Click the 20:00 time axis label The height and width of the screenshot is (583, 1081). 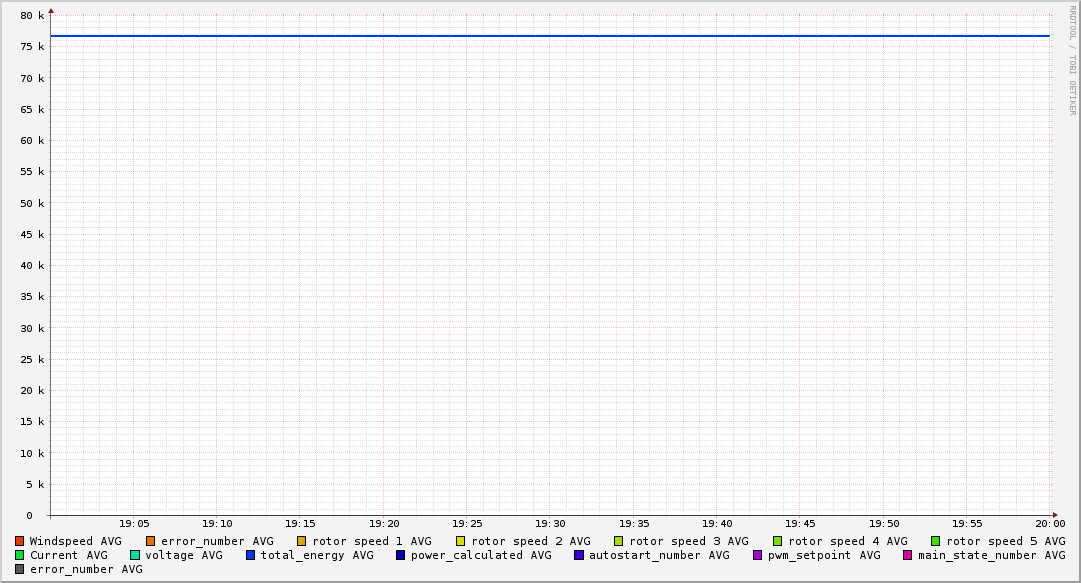tap(1049, 523)
